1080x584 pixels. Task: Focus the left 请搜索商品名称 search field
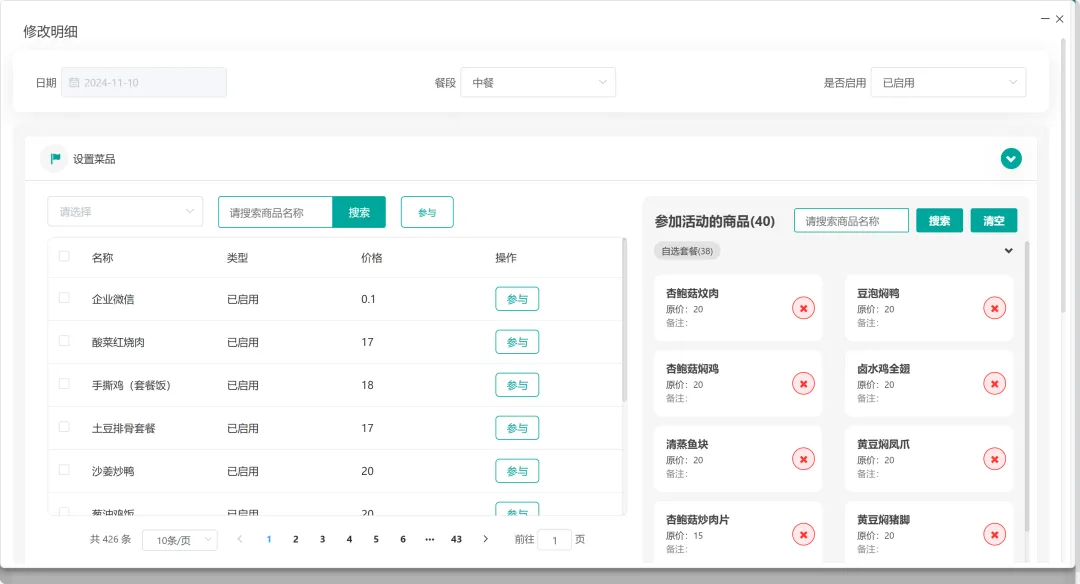point(276,212)
